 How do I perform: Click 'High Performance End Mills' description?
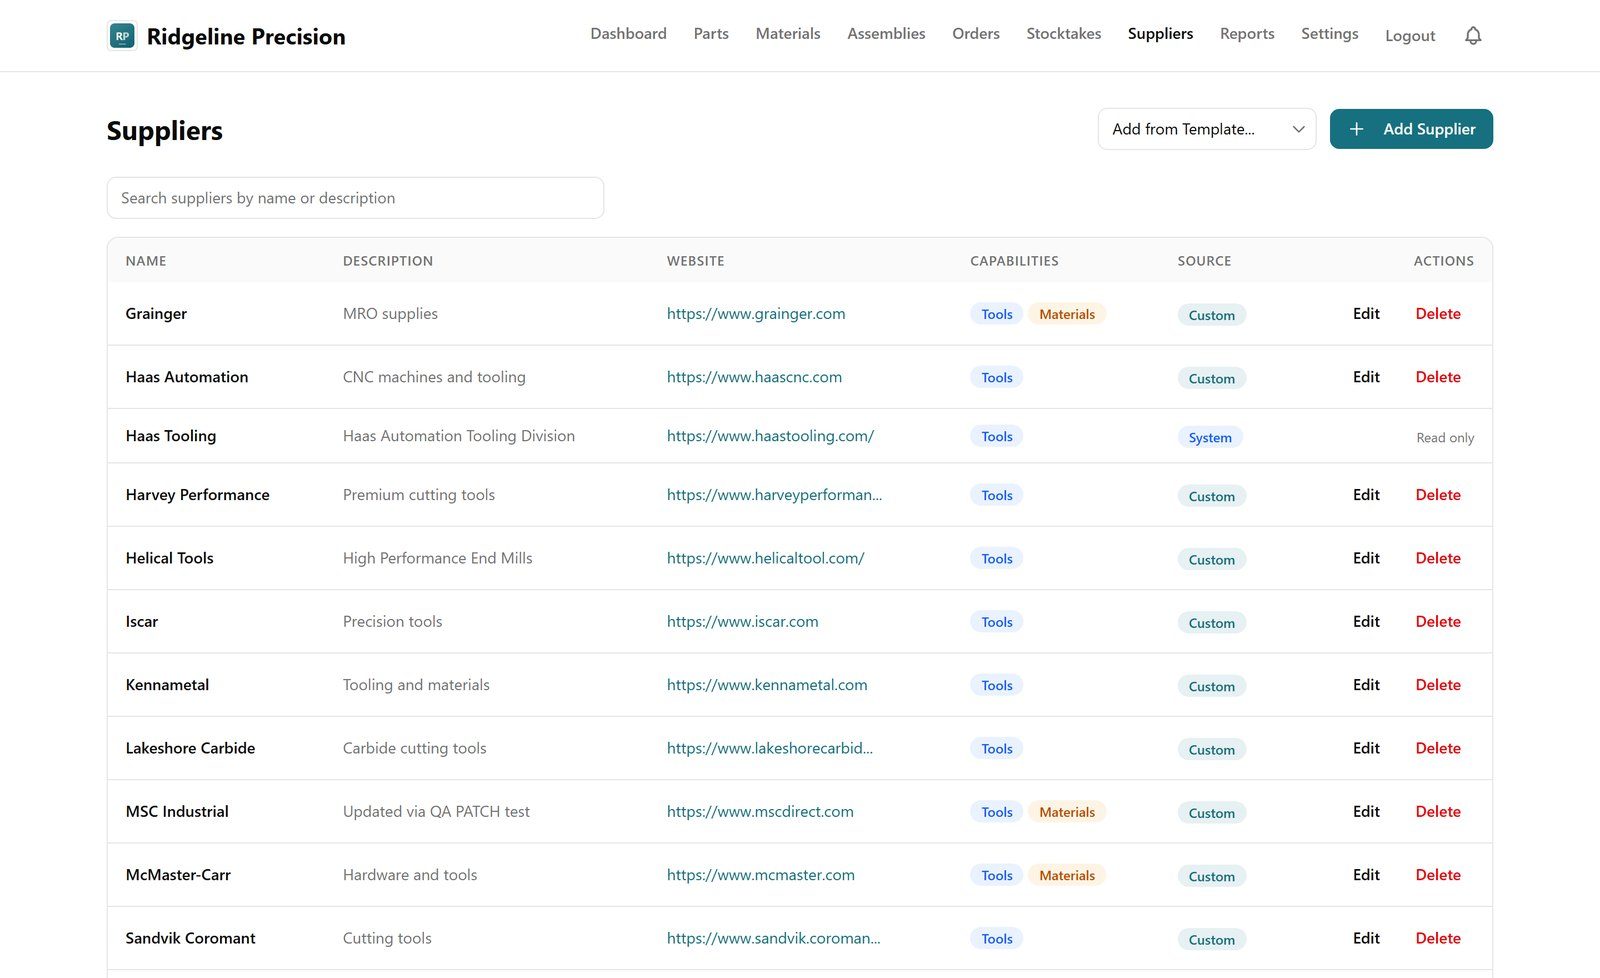point(438,558)
